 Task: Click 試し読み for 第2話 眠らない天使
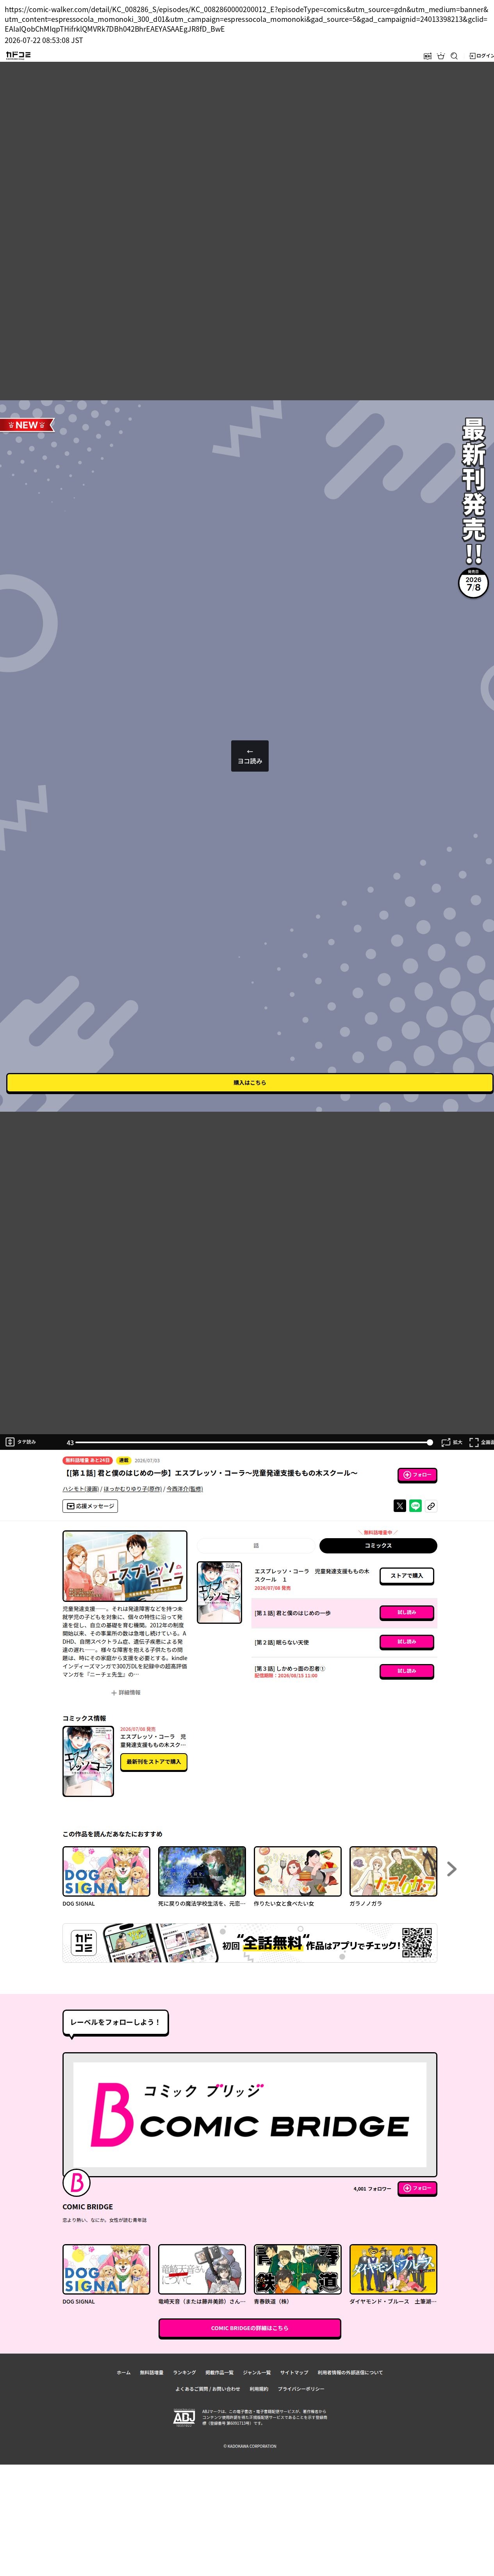407,1642
